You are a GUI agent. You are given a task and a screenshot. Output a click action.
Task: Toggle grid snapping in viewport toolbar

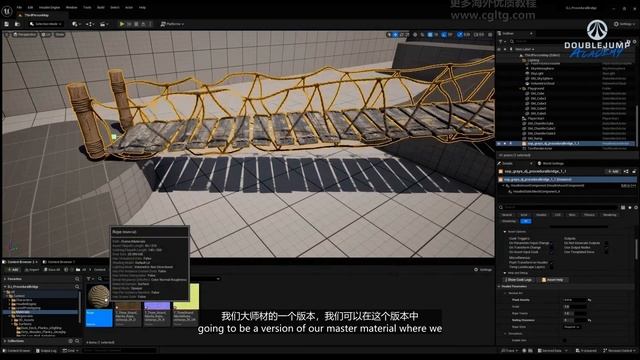429,35
